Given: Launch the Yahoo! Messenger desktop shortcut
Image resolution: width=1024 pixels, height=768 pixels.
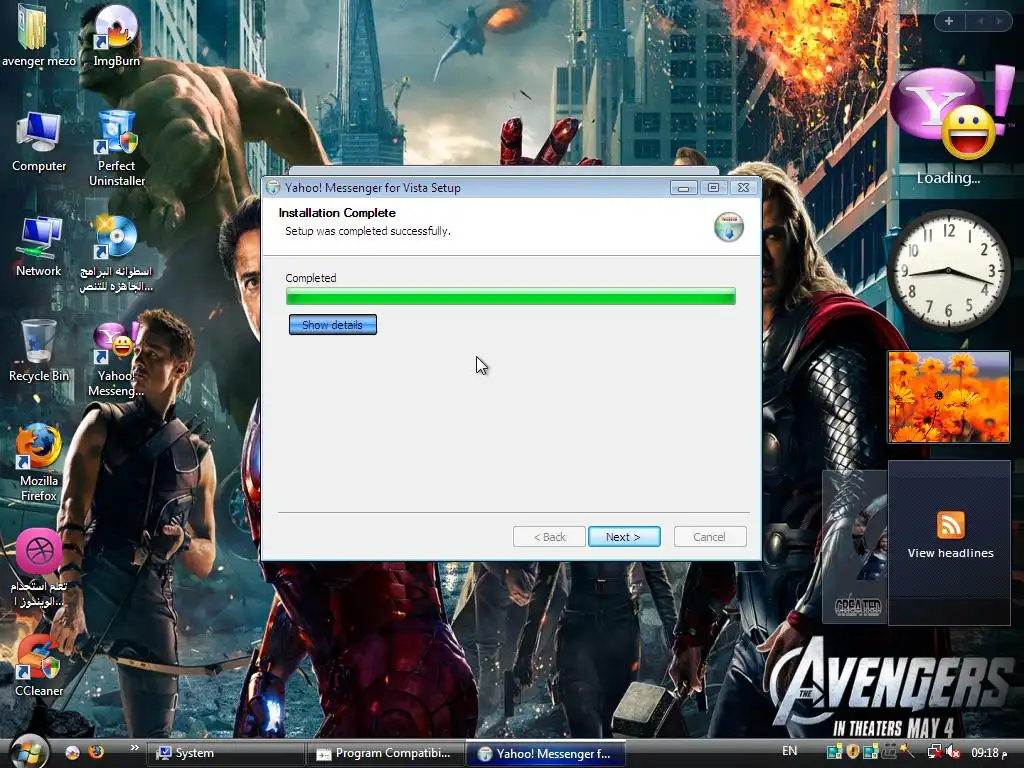Looking at the screenshot, I should click(x=116, y=359).
